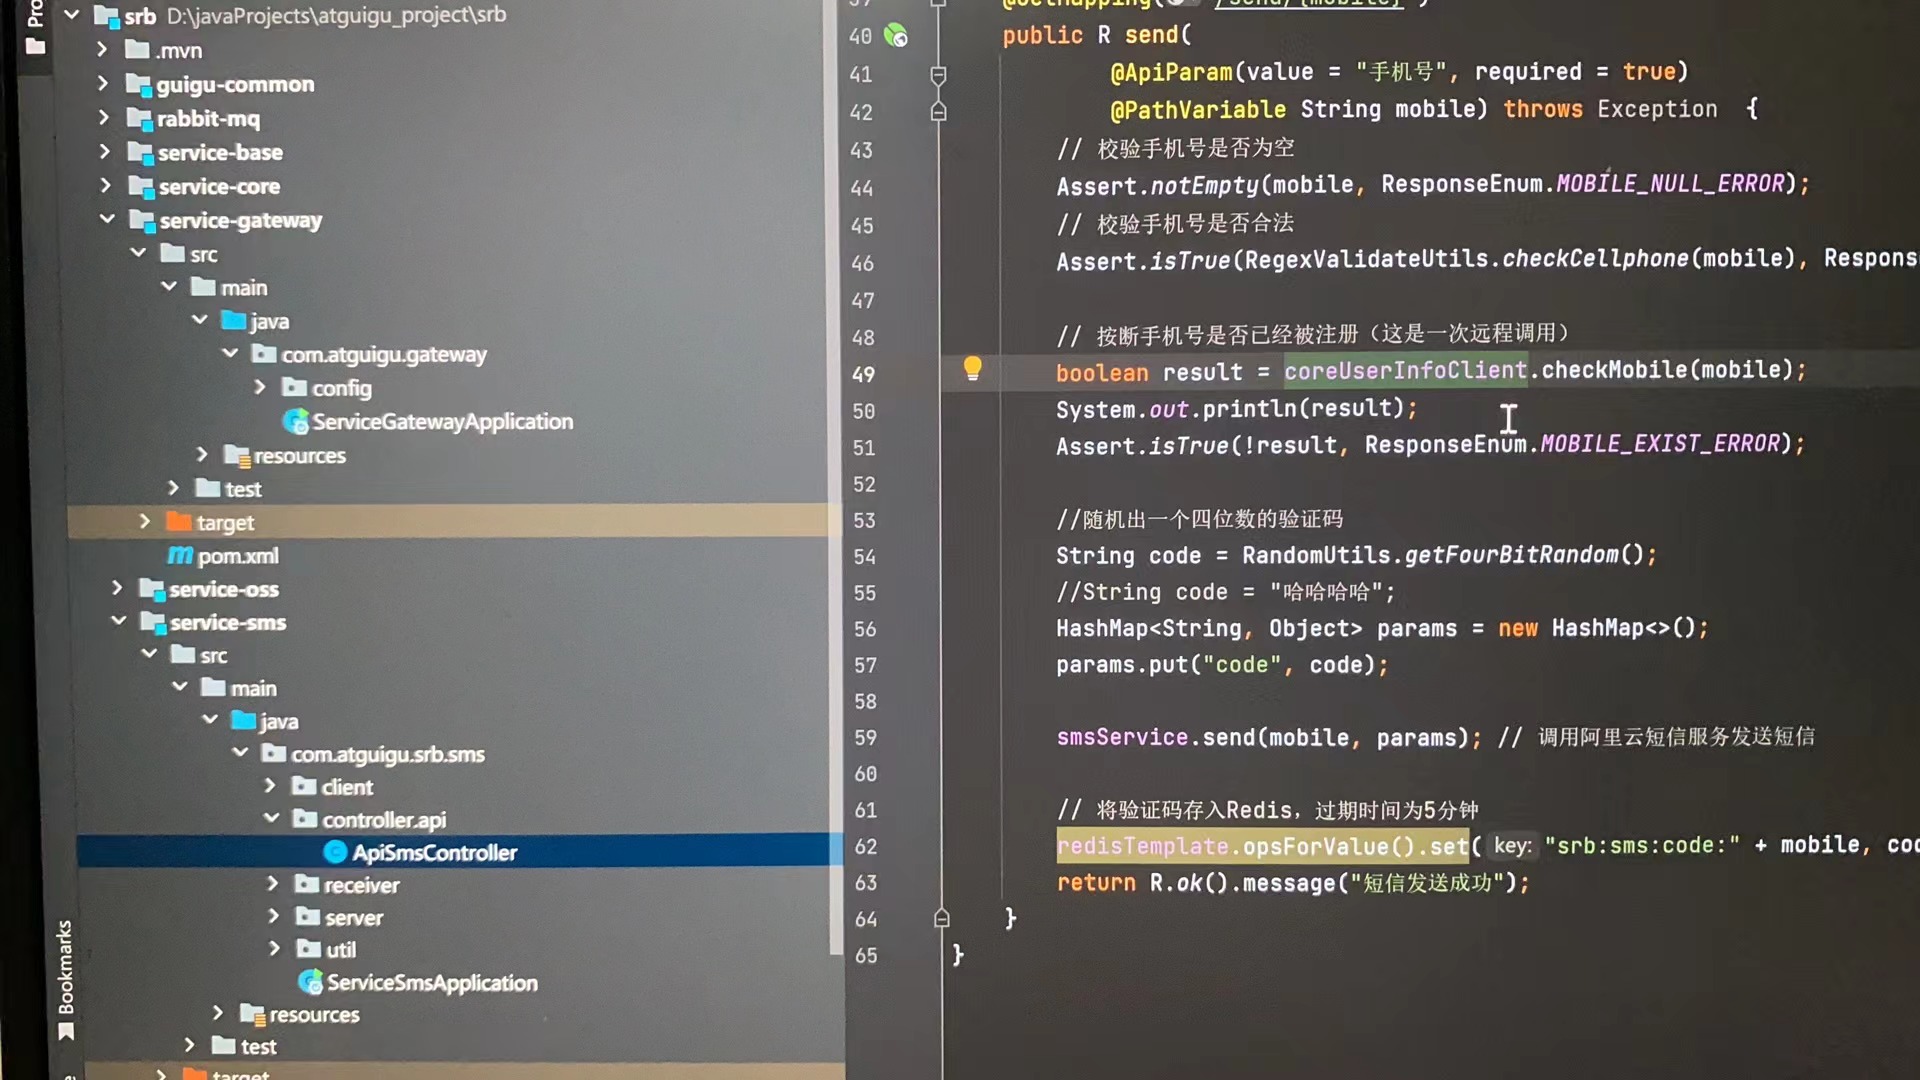The height and width of the screenshot is (1080, 1920).
Task: Click checkMobile method call on line 49
Action: pyautogui.click(x=1614, y=370)
